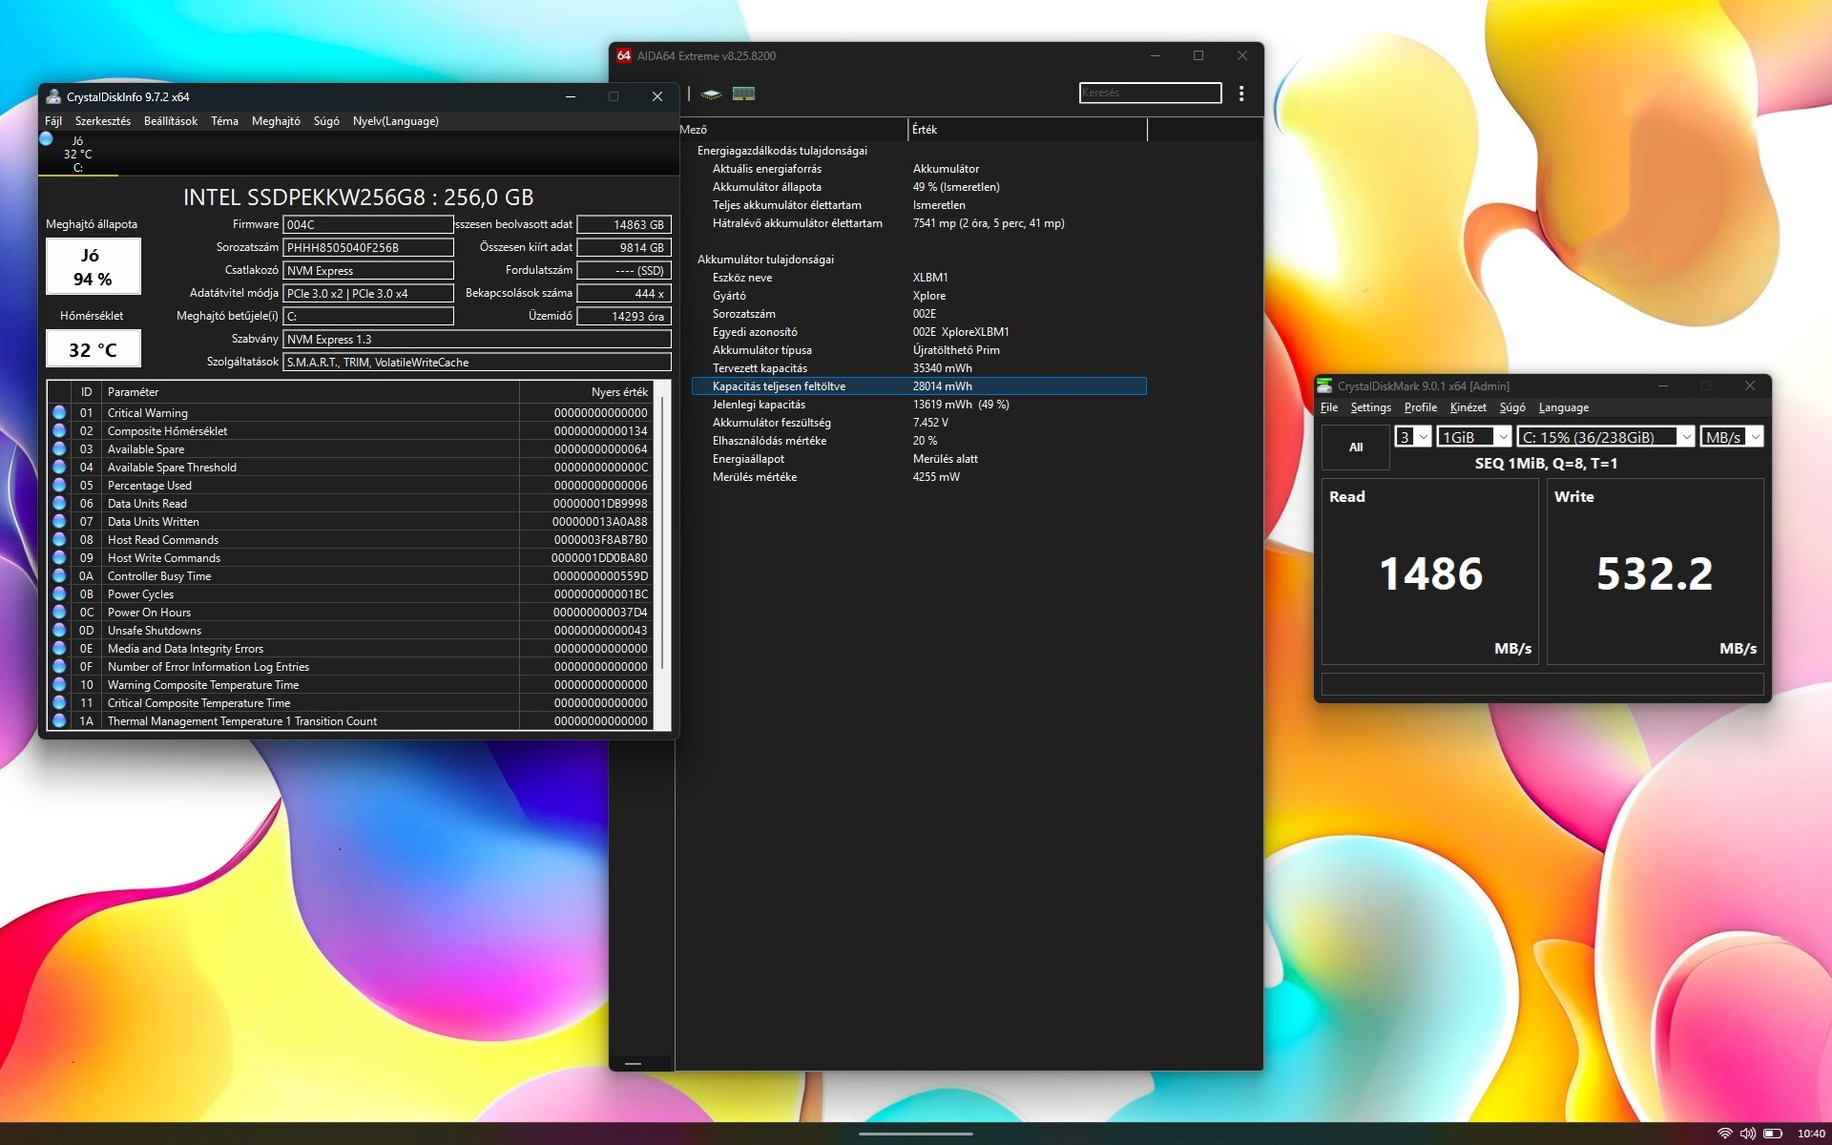Image resolution: width=1832 pixels, height=1145 pixels.
Task: Click the Nyers érték column header
Action: coord(586,392)
